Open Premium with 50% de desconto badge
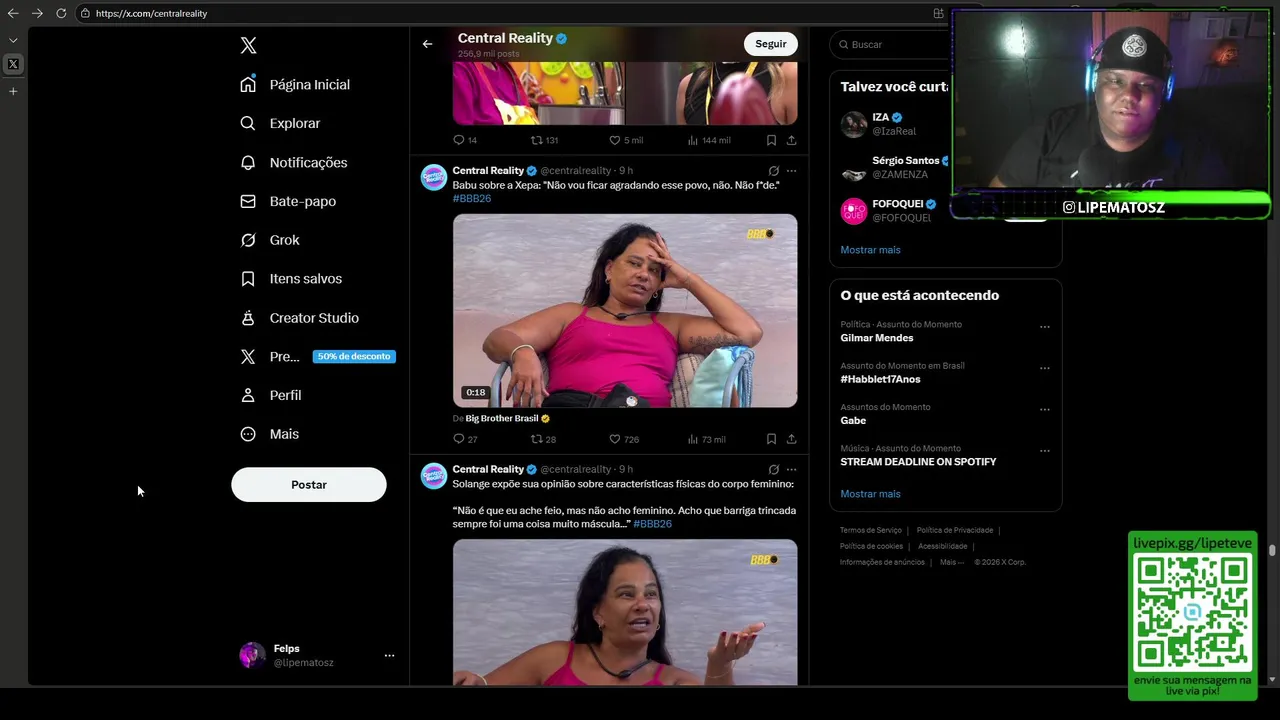 click(317, 356)
